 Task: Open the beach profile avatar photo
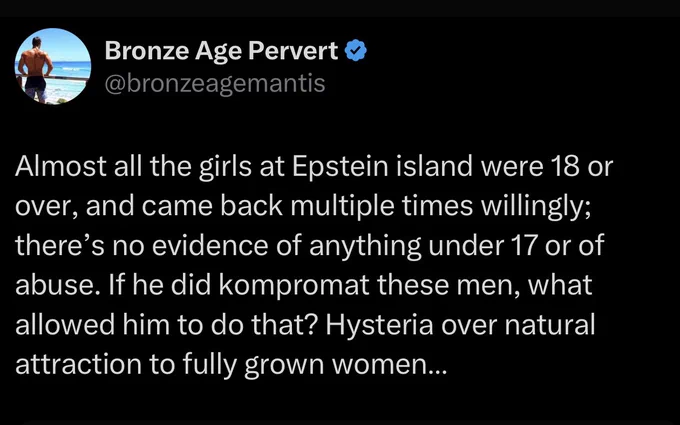(52, 66)
